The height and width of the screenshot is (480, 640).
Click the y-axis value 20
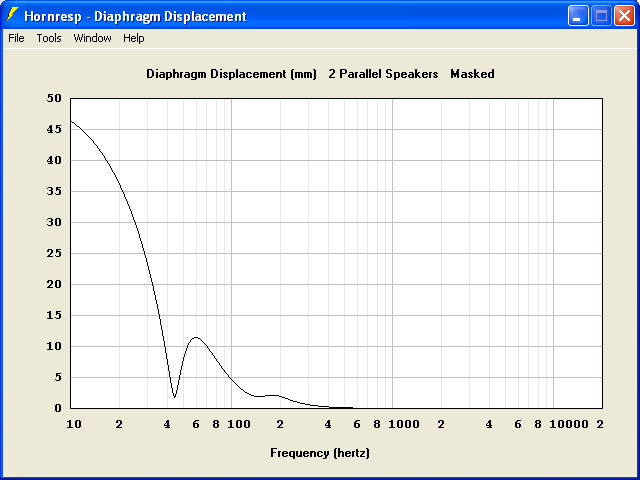click(54, 284)
